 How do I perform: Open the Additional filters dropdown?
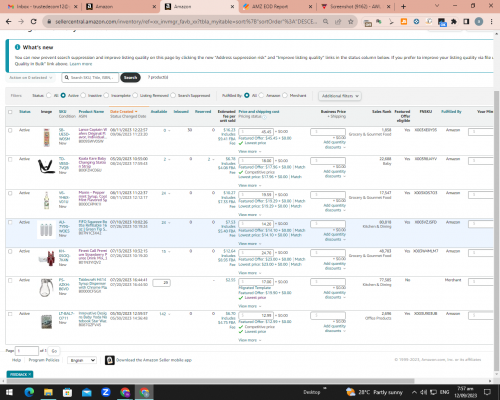click(x=340, y=96)
